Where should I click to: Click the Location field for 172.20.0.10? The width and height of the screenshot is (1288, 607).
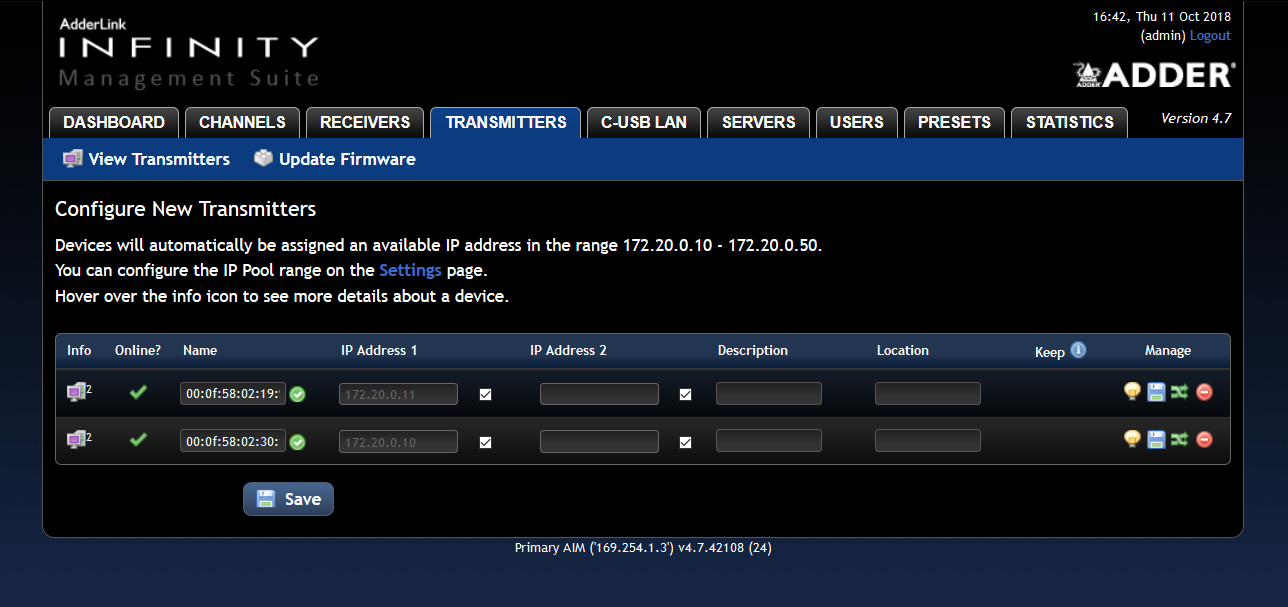pos(928,441)
